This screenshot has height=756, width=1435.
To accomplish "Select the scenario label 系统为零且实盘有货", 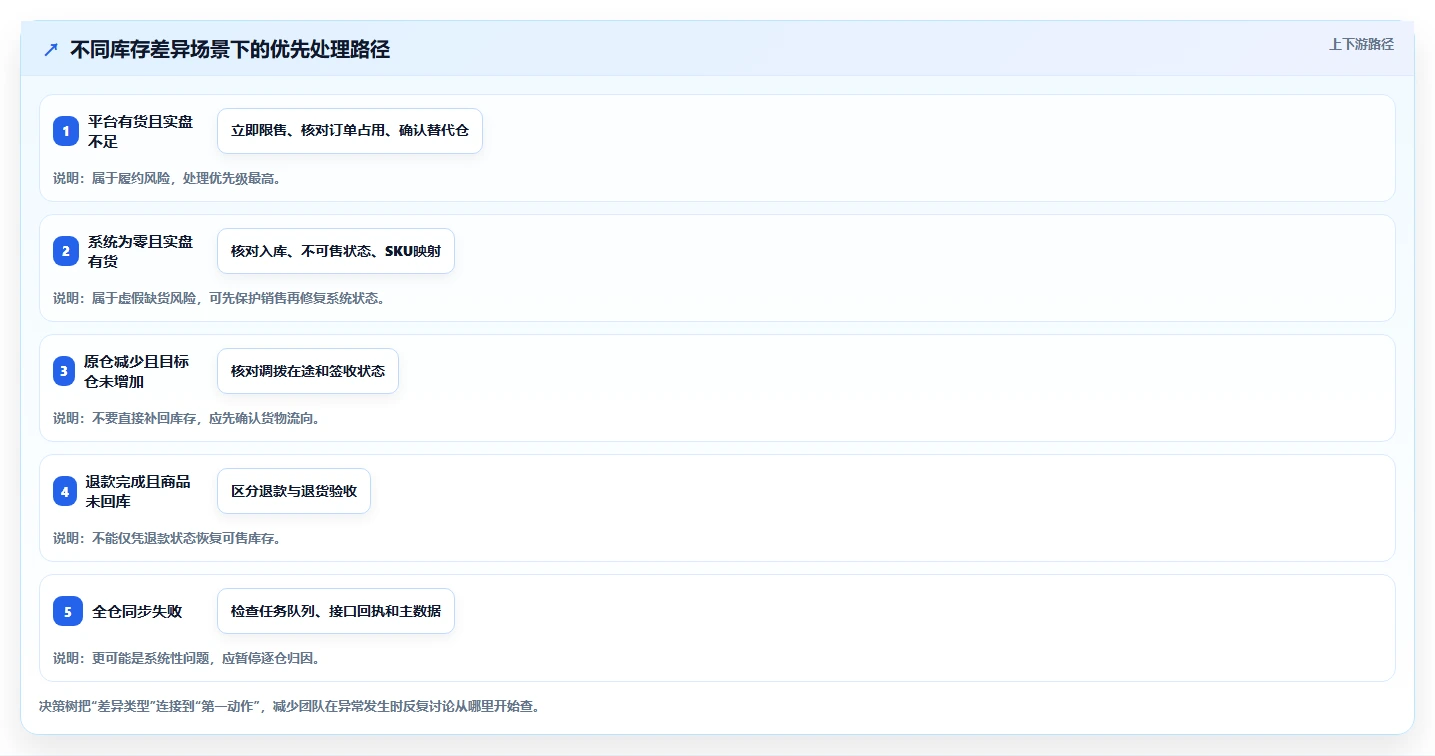I will [x=140, y=251].
